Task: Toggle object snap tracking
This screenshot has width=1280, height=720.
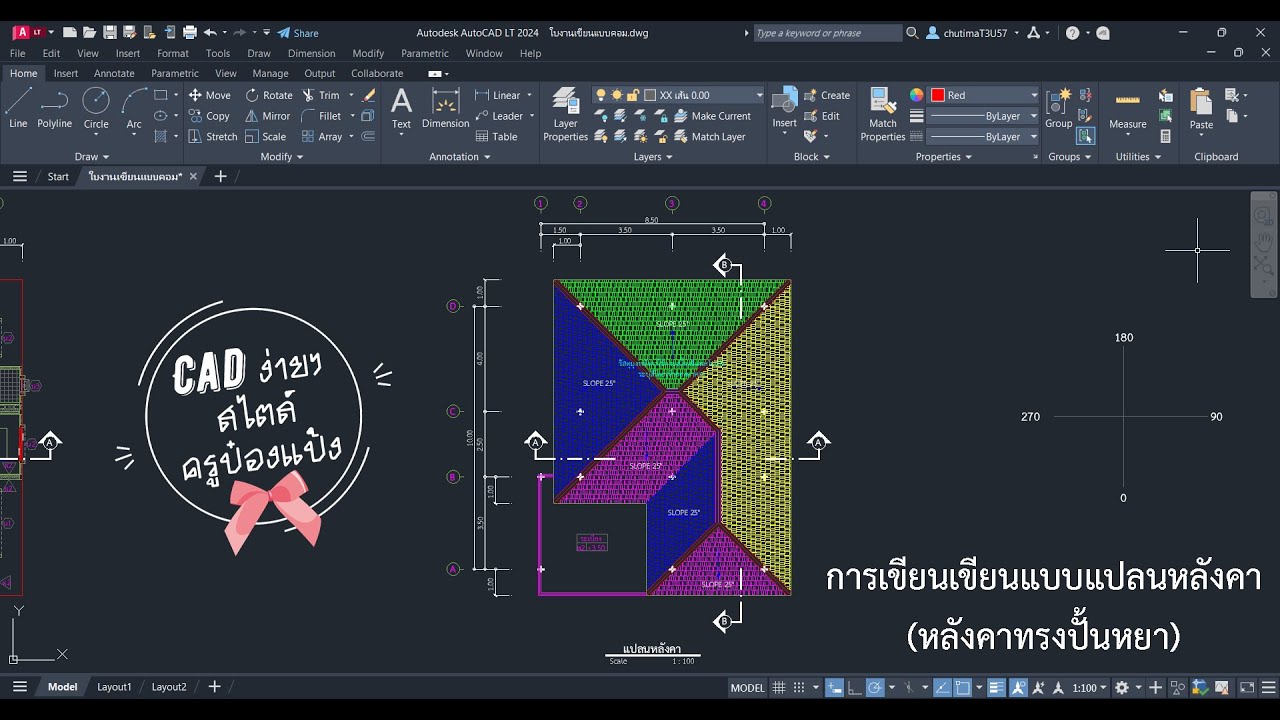Action: coord(943,688)
